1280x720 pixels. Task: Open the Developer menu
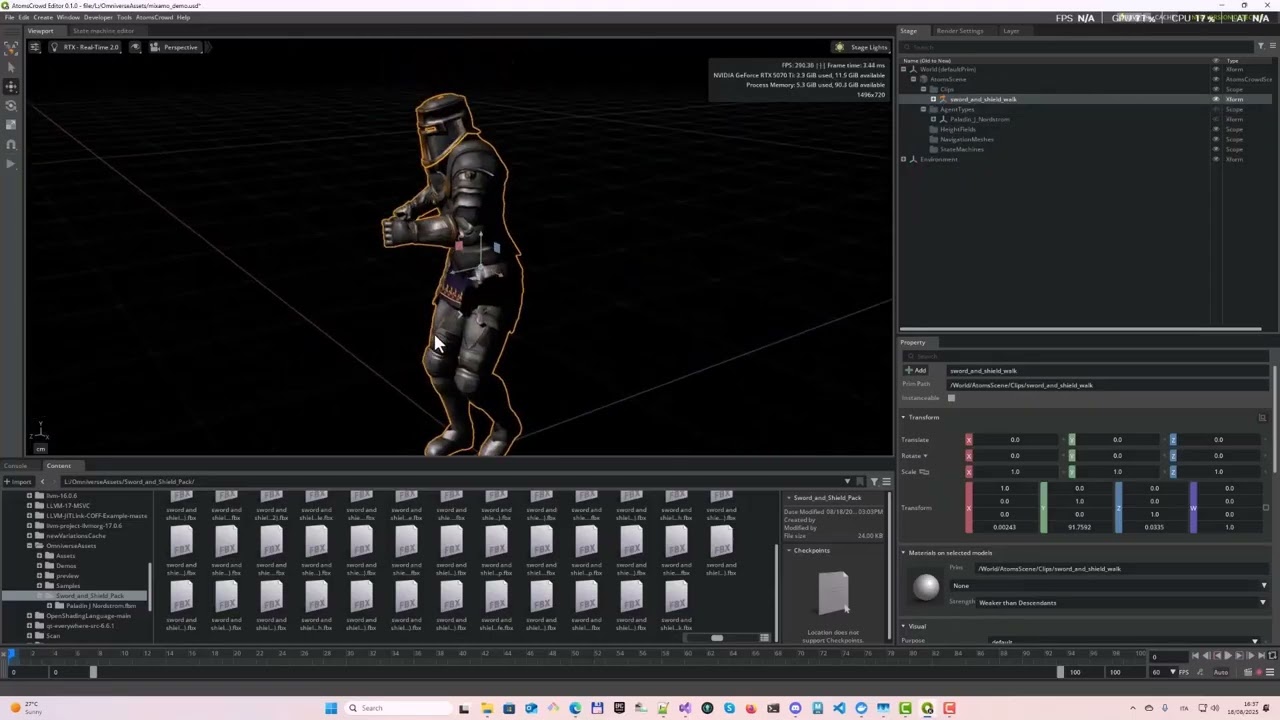(x=98, y=17)
